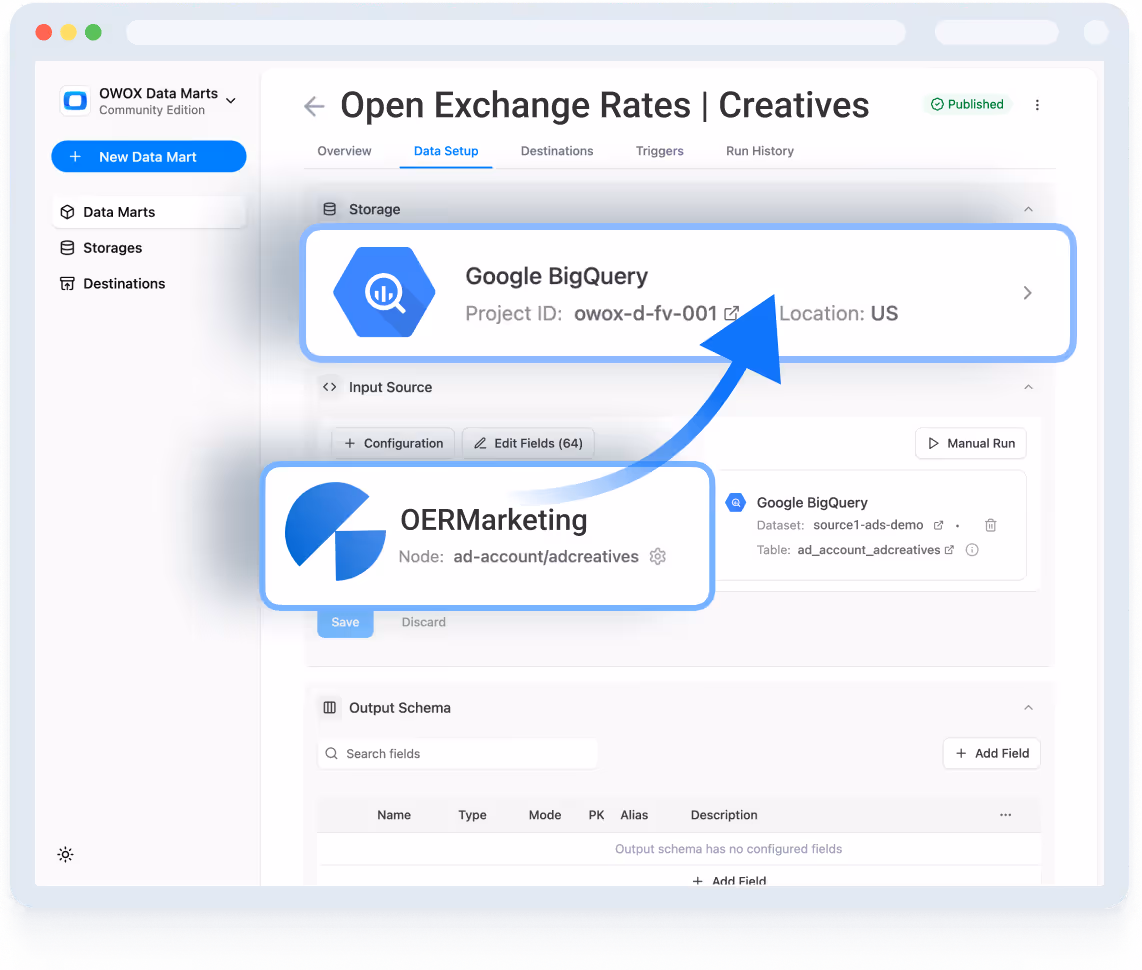Click the Type column header
Image resolution: width=1142 pixels, height=970 pixels.
(472, 815)
